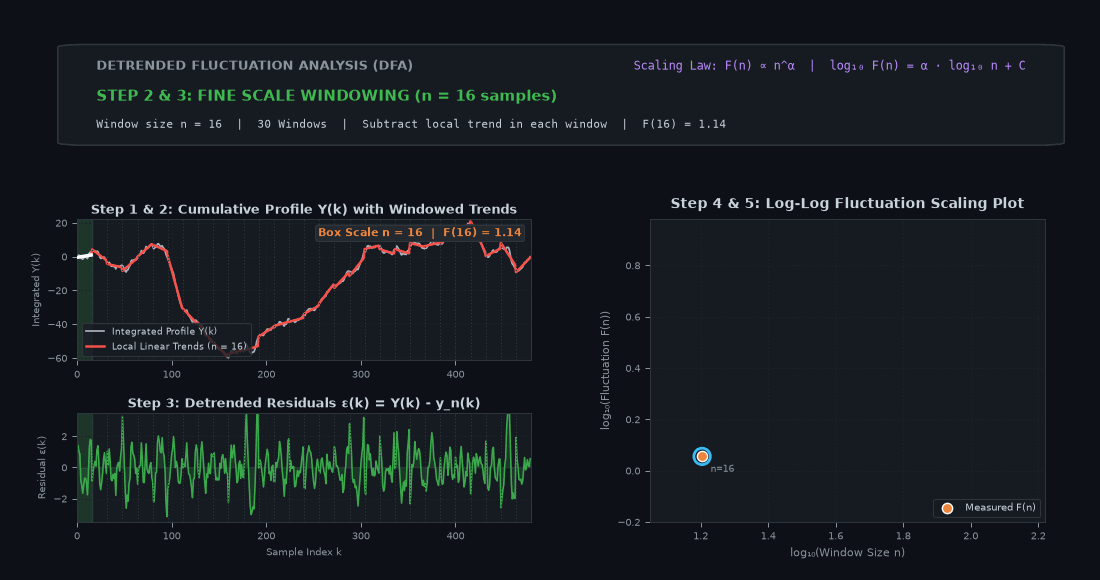Screen dimensions: 1100x580
Task: Click the orange Measured F(n) legend marker
Action: 947,508
